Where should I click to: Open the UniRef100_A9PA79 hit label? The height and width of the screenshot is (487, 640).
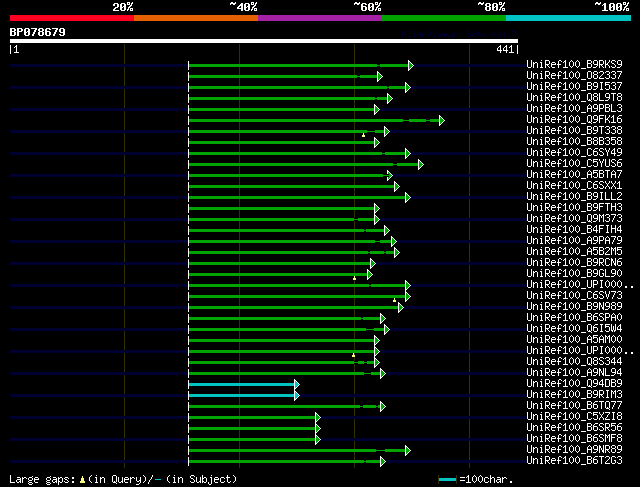tap(574, 240)
